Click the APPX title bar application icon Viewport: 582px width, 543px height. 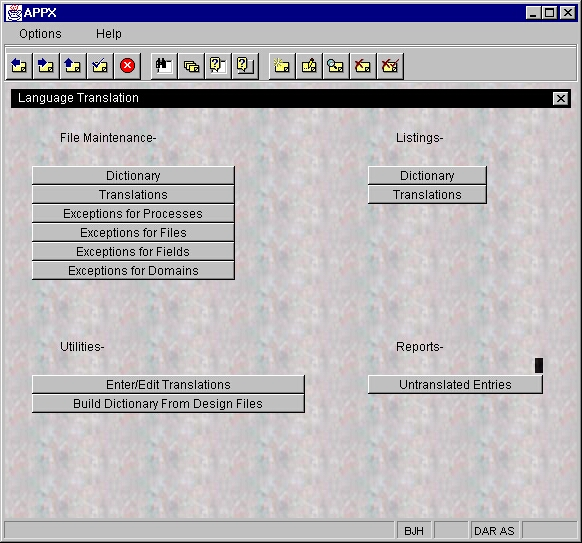coord(14,13)
